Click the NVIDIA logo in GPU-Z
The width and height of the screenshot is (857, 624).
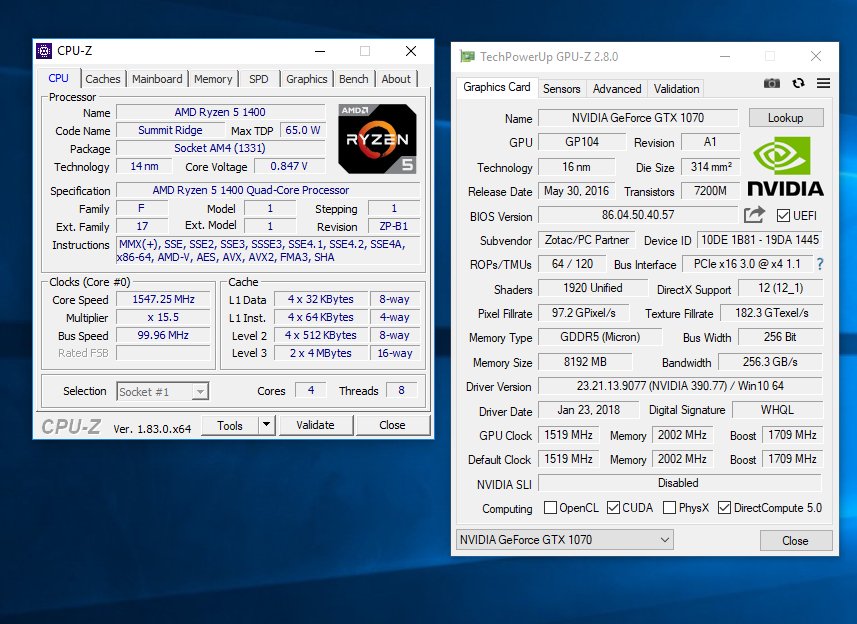[x=785, y=167]
